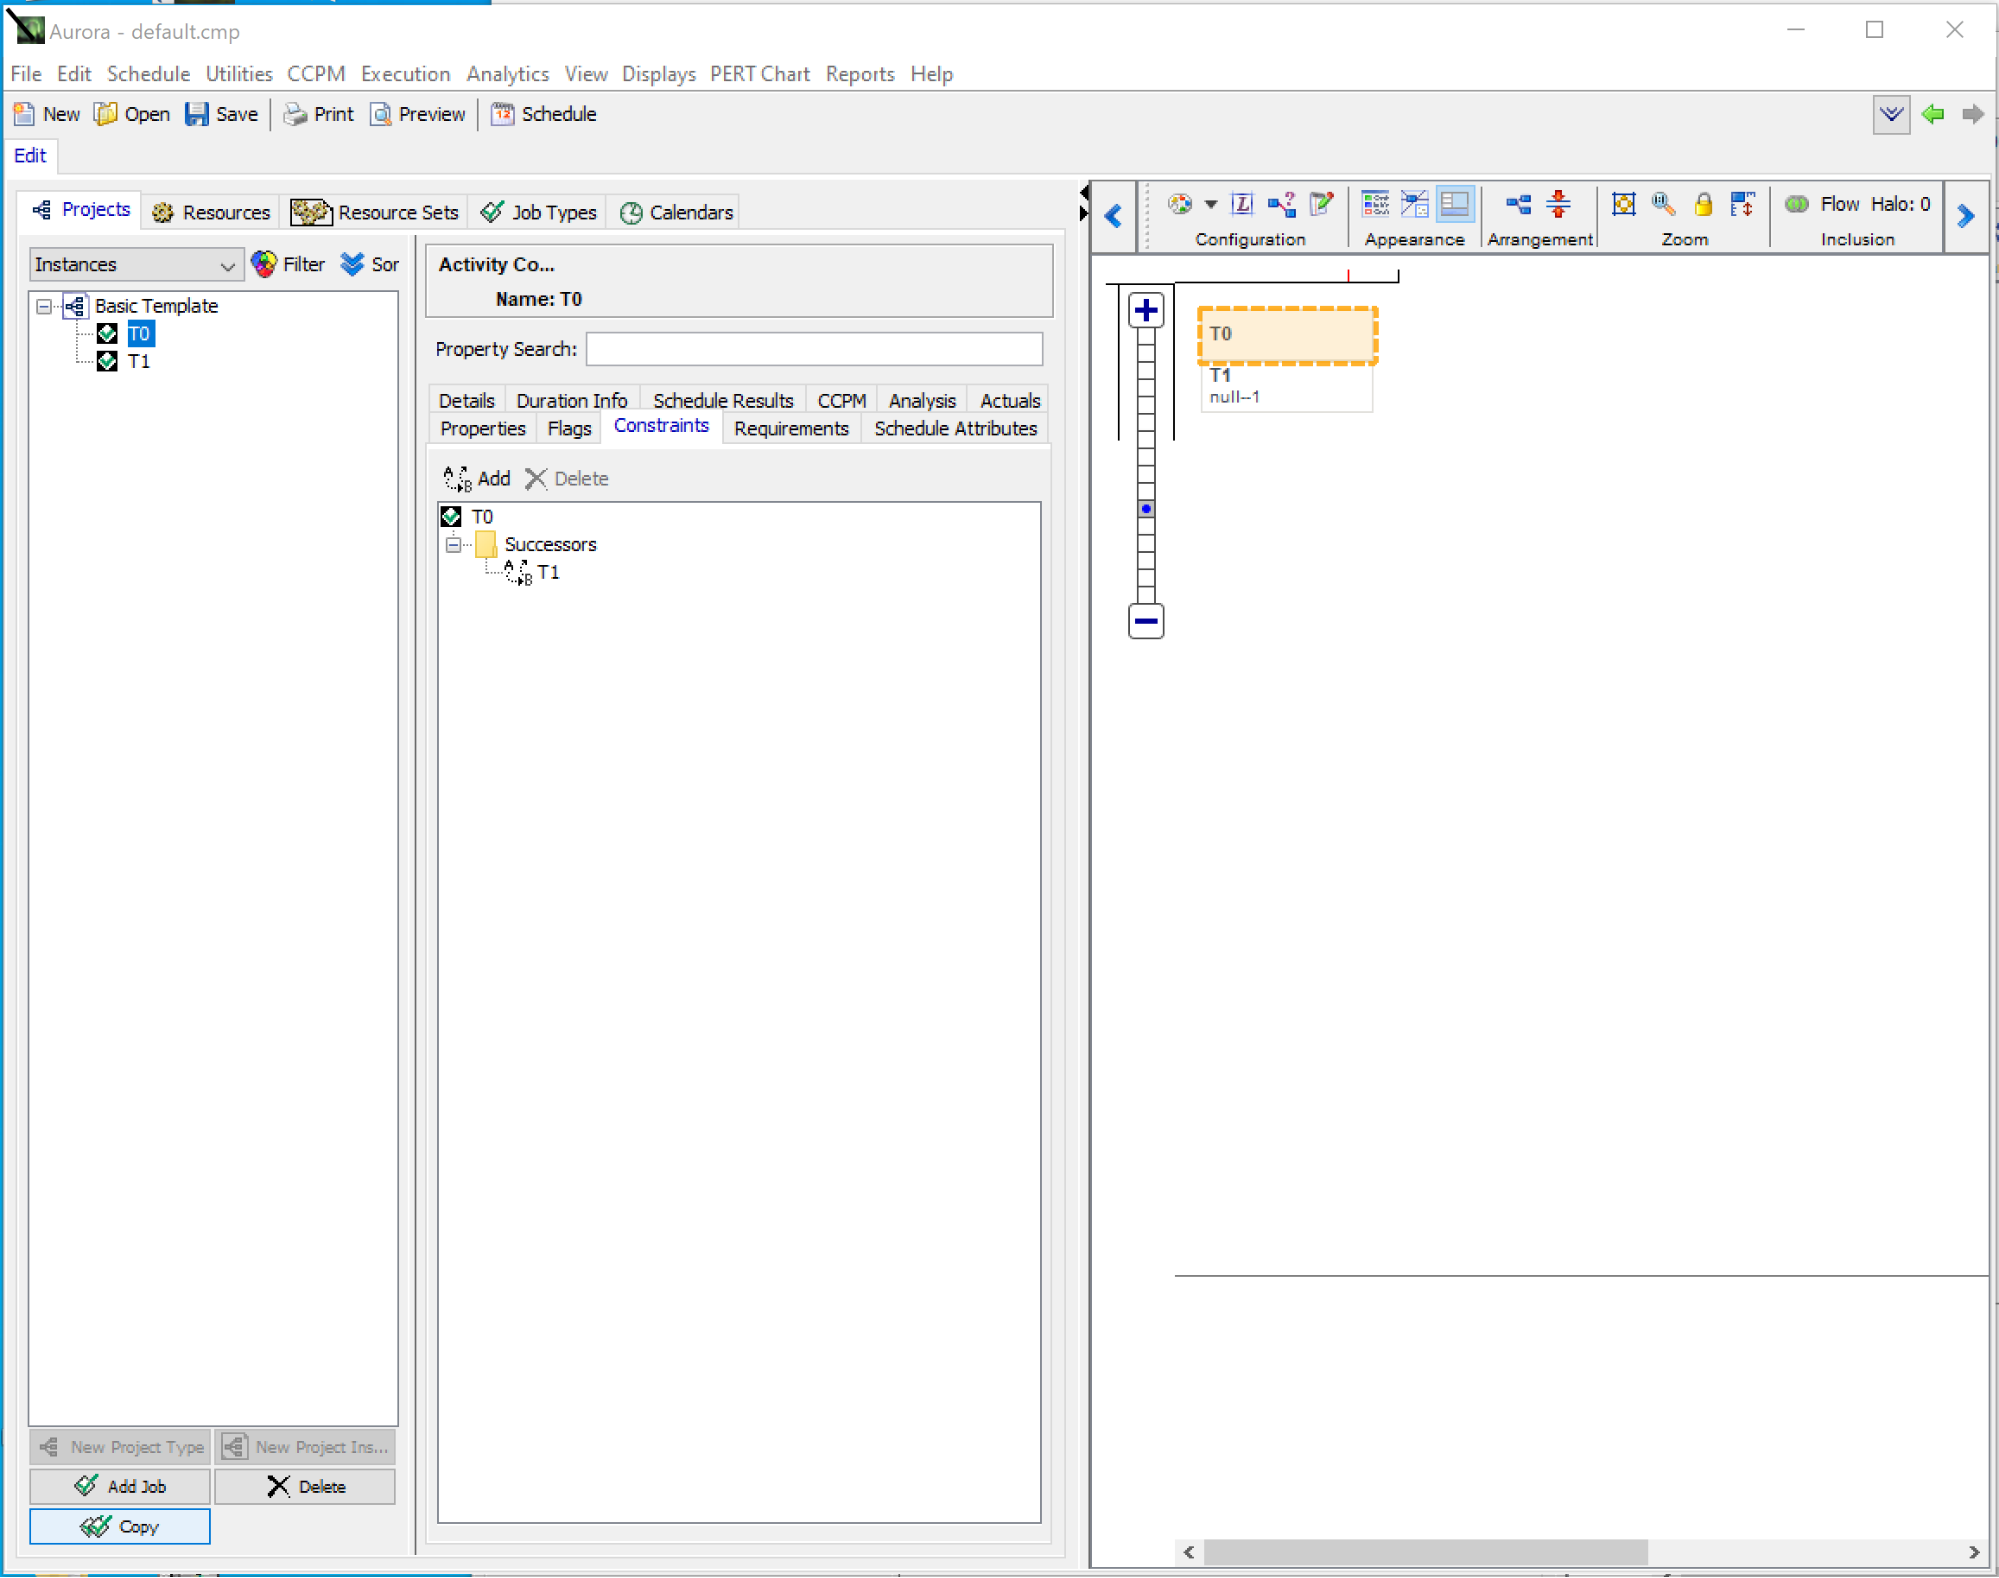Screen dimensions: 1999x1578
Task: Open the double-chevron overflow menu
Action: (1891, 114)
